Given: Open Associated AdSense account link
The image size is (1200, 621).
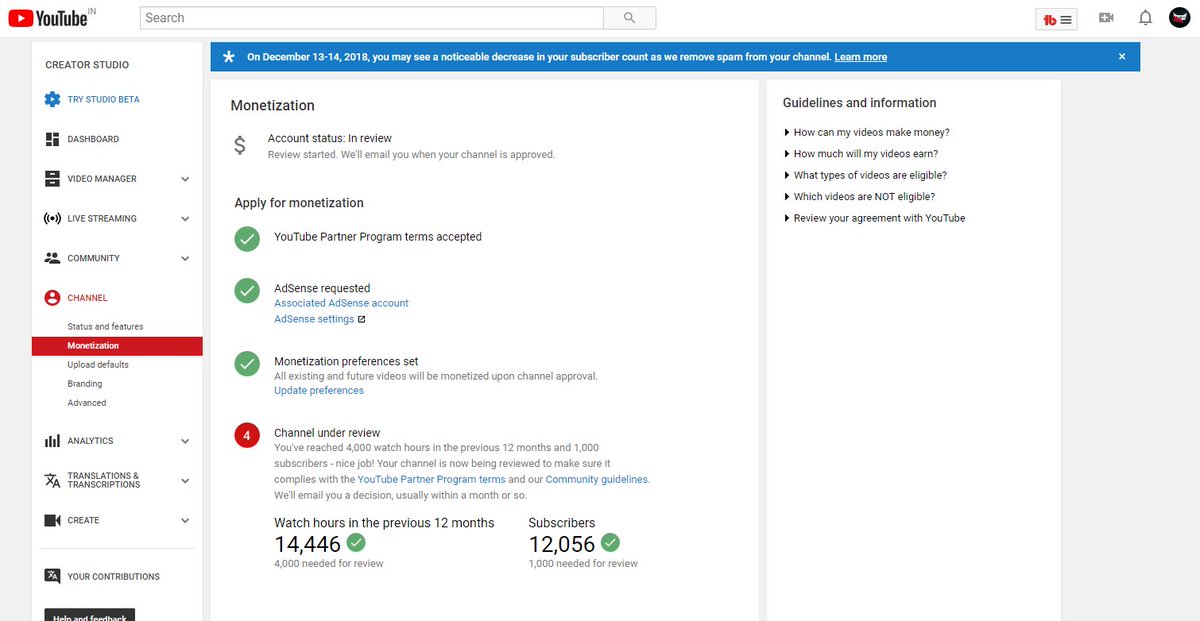Looking at the screenshot, I should [341, 303].
